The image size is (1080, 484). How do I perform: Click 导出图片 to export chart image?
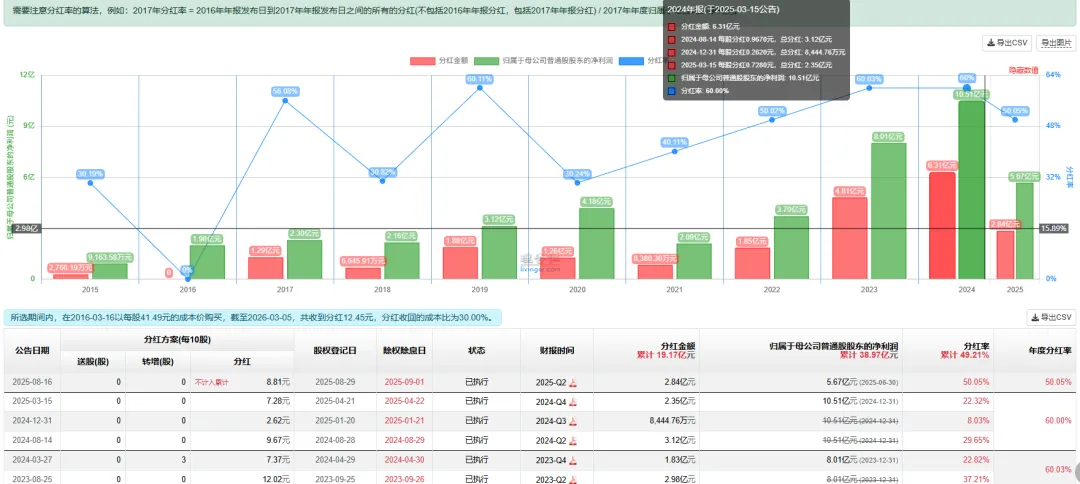coord(1056,43)
